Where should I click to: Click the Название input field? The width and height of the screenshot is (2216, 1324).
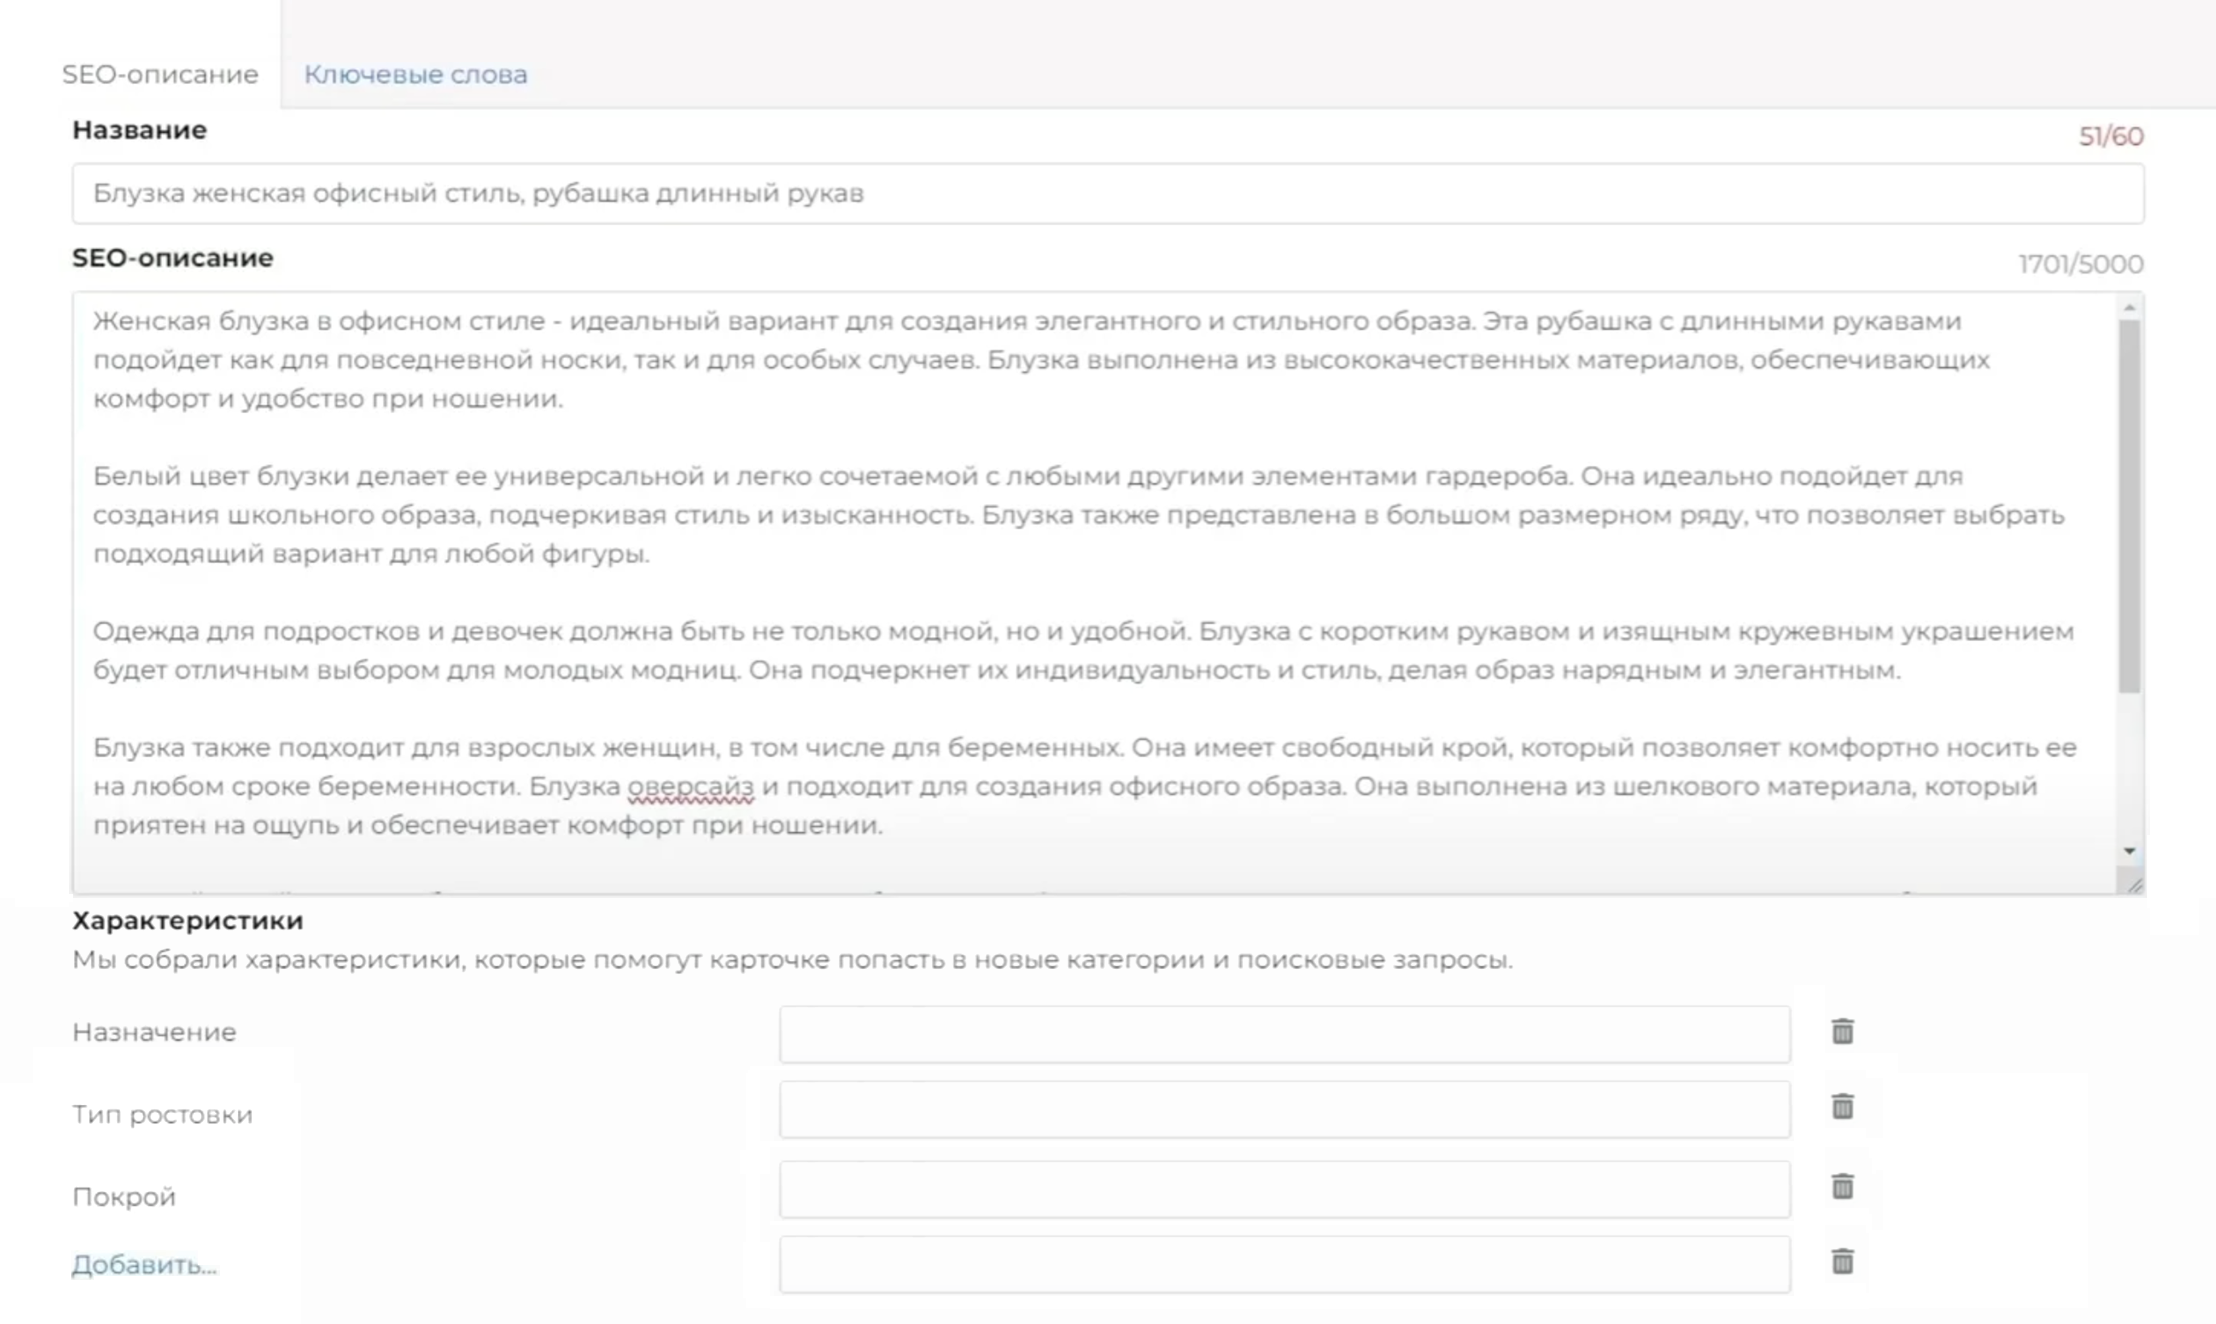1108,193
